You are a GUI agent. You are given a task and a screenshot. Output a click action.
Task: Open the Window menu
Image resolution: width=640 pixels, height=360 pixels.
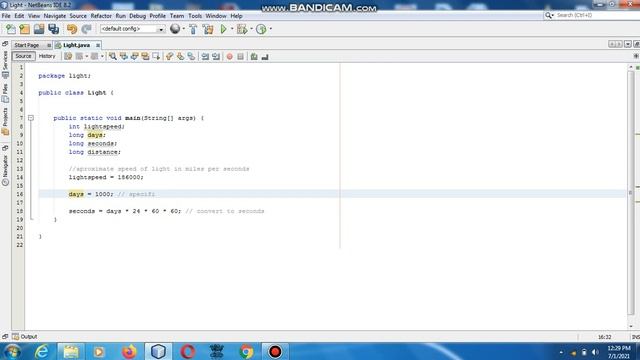pos(216,16)
